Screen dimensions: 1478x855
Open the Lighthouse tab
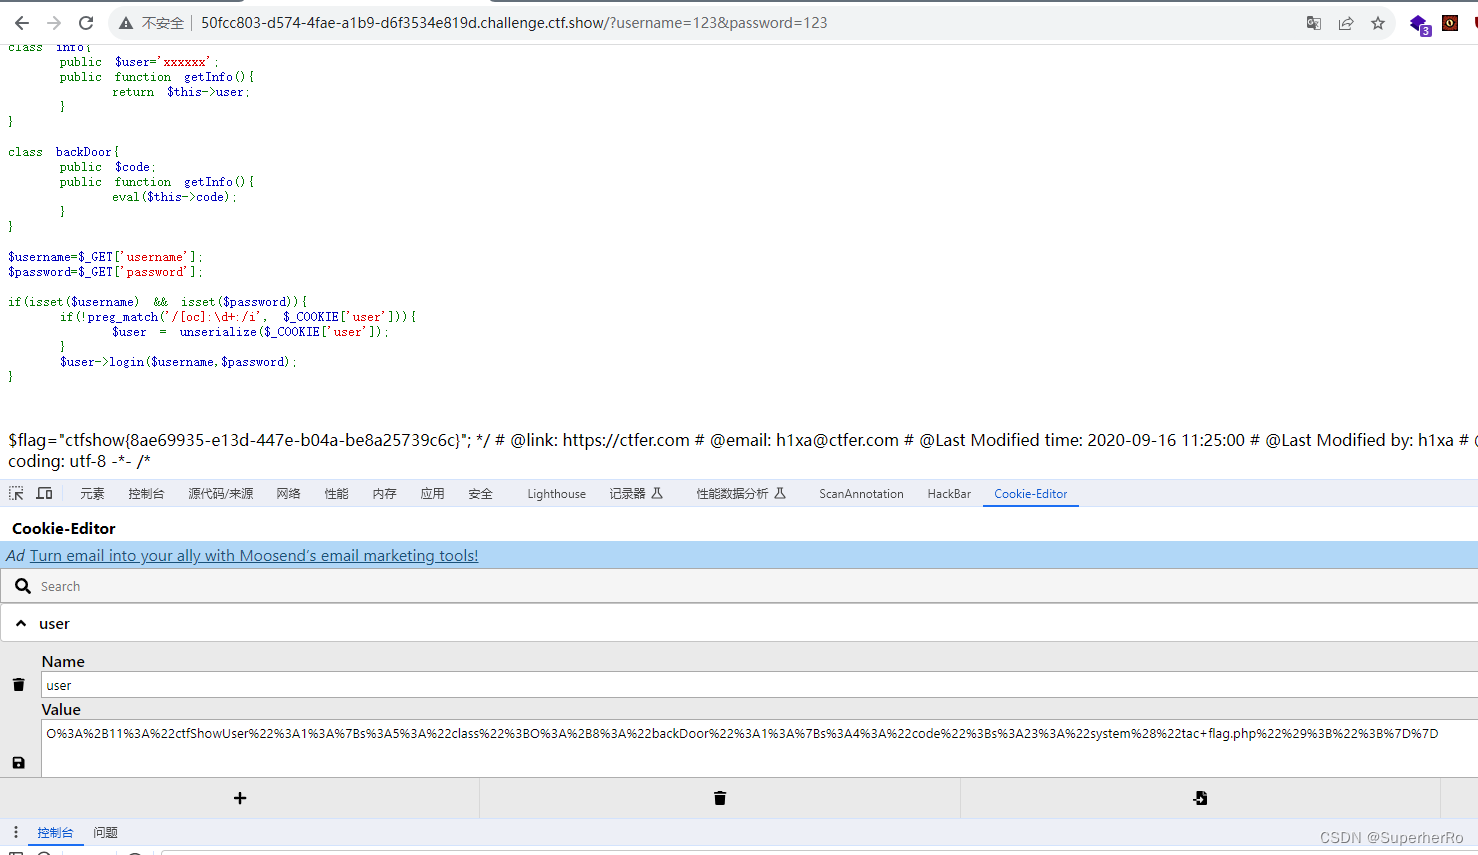click(x=557, y=494)
